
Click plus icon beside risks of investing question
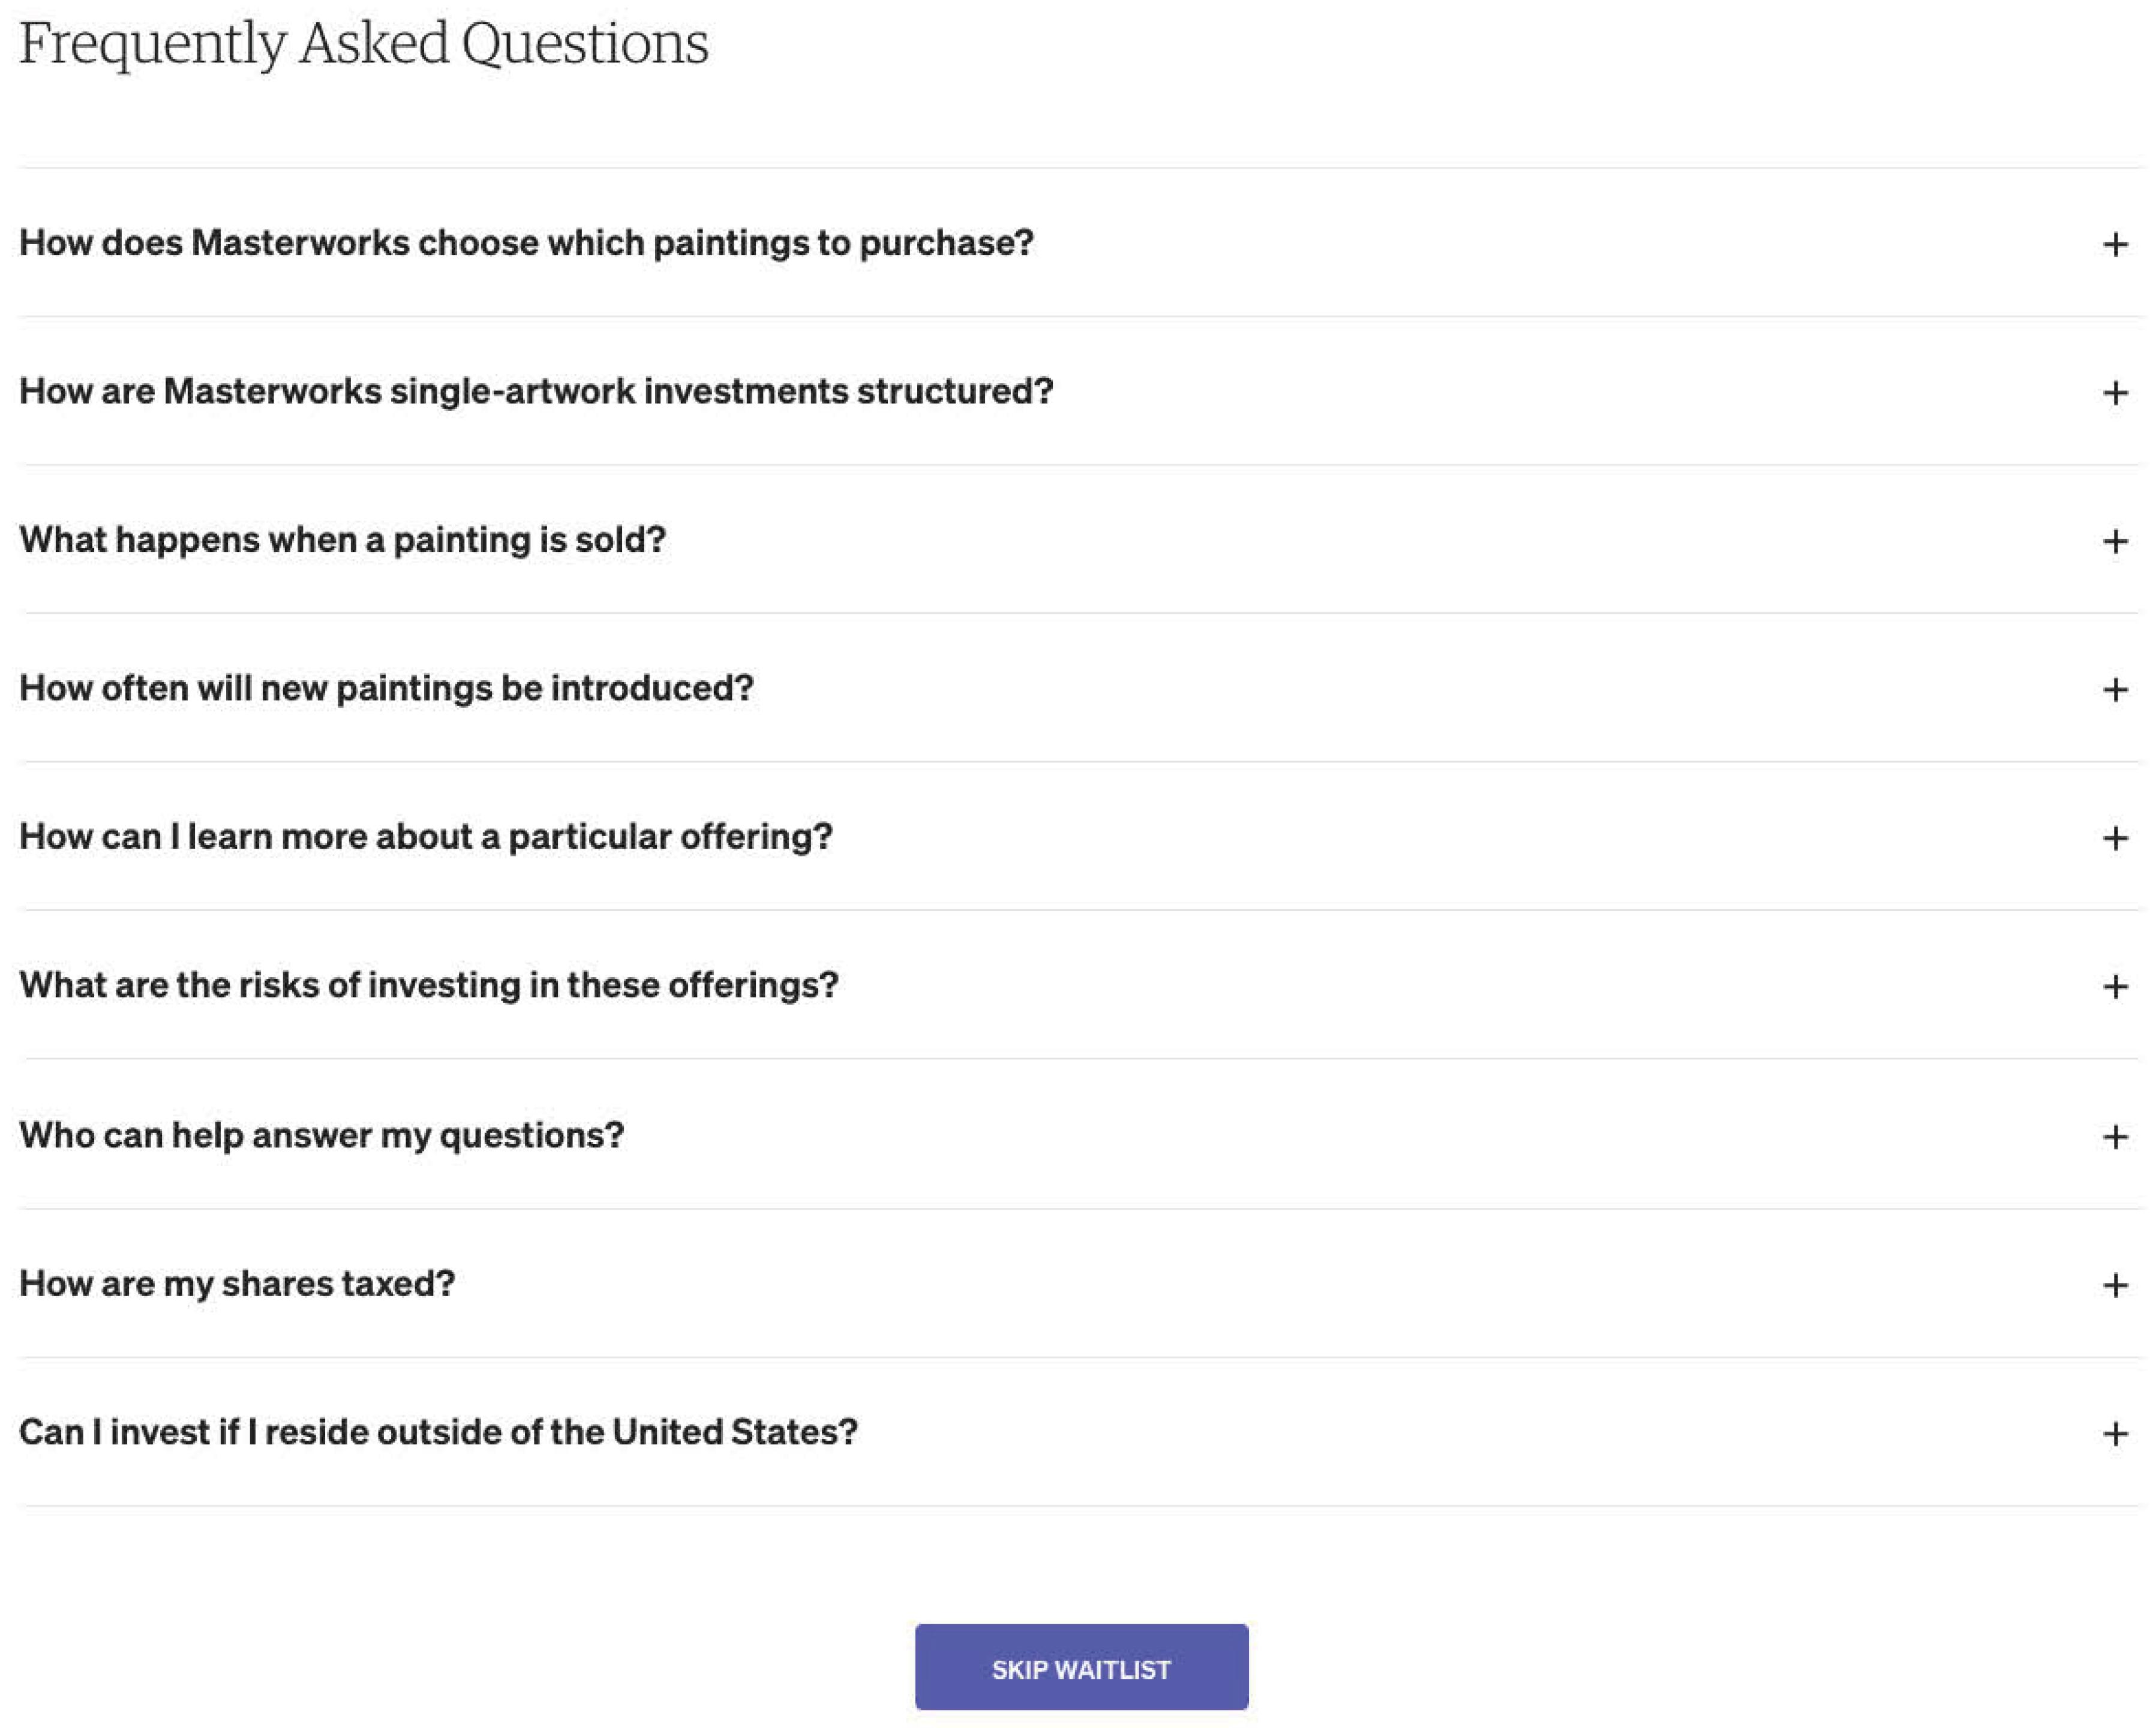coord(2114,986)
